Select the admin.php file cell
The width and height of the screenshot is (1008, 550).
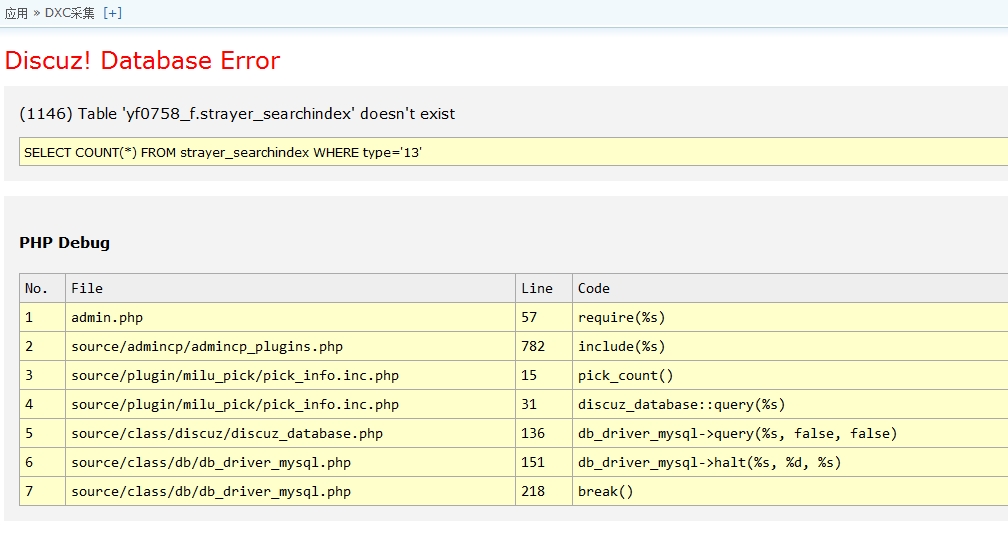point(107,317)
